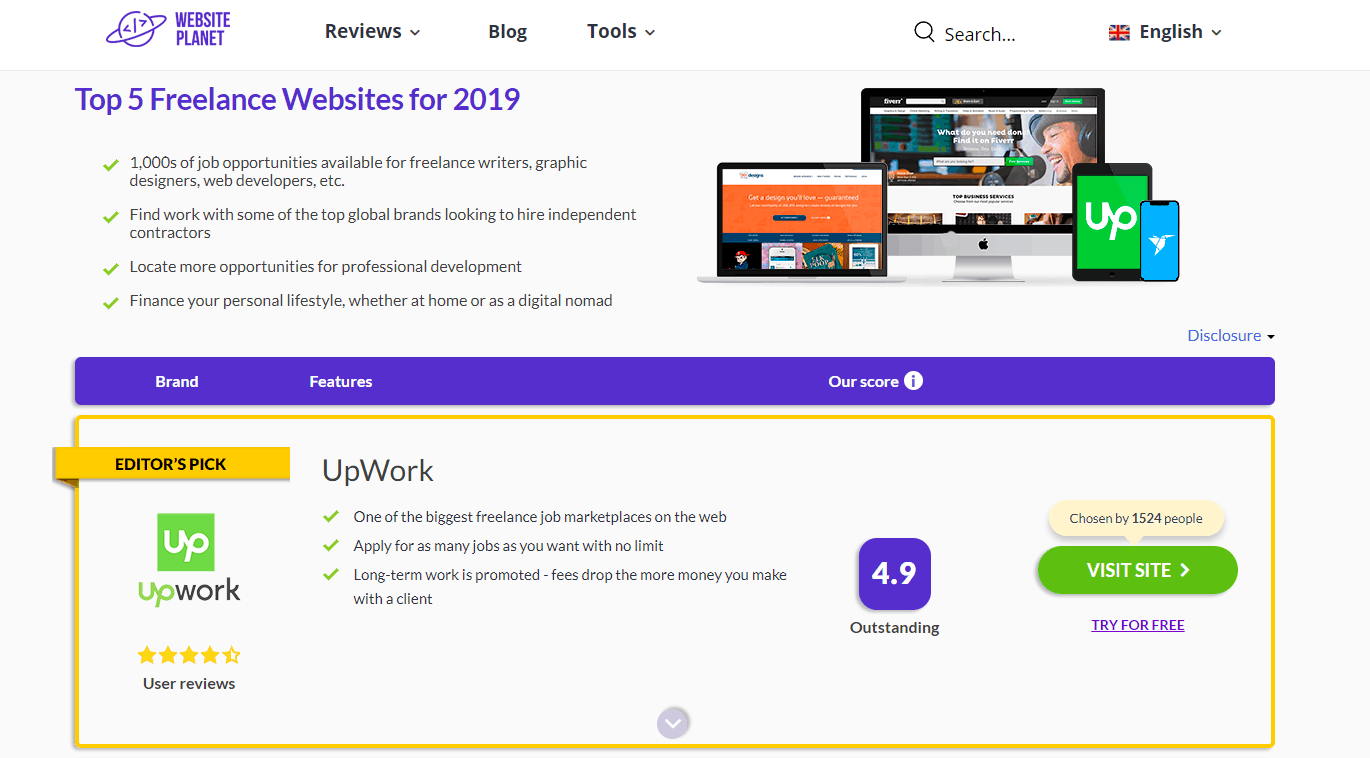This screenshot has width=1370, height=758.
Task: Click the Our score info icon
Action: pos(913,381)
